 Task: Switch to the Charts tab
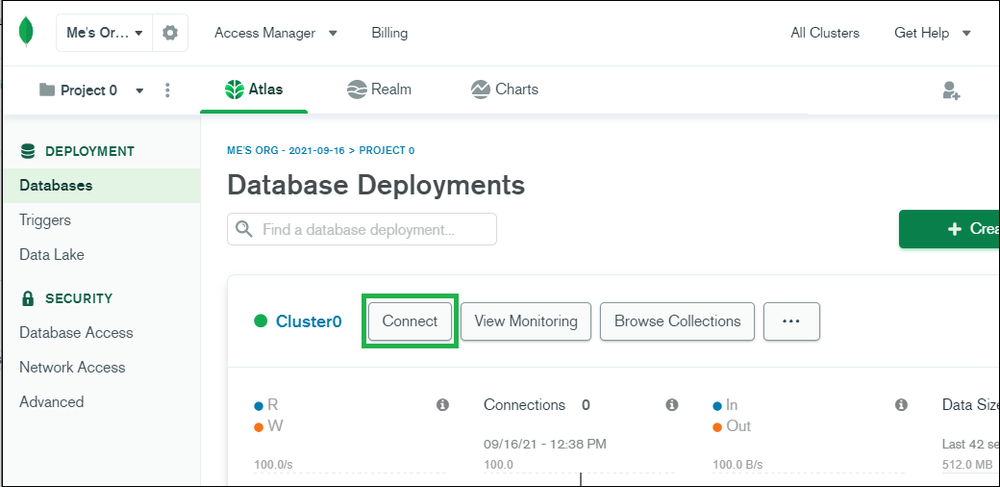click(x=504, y=89)
